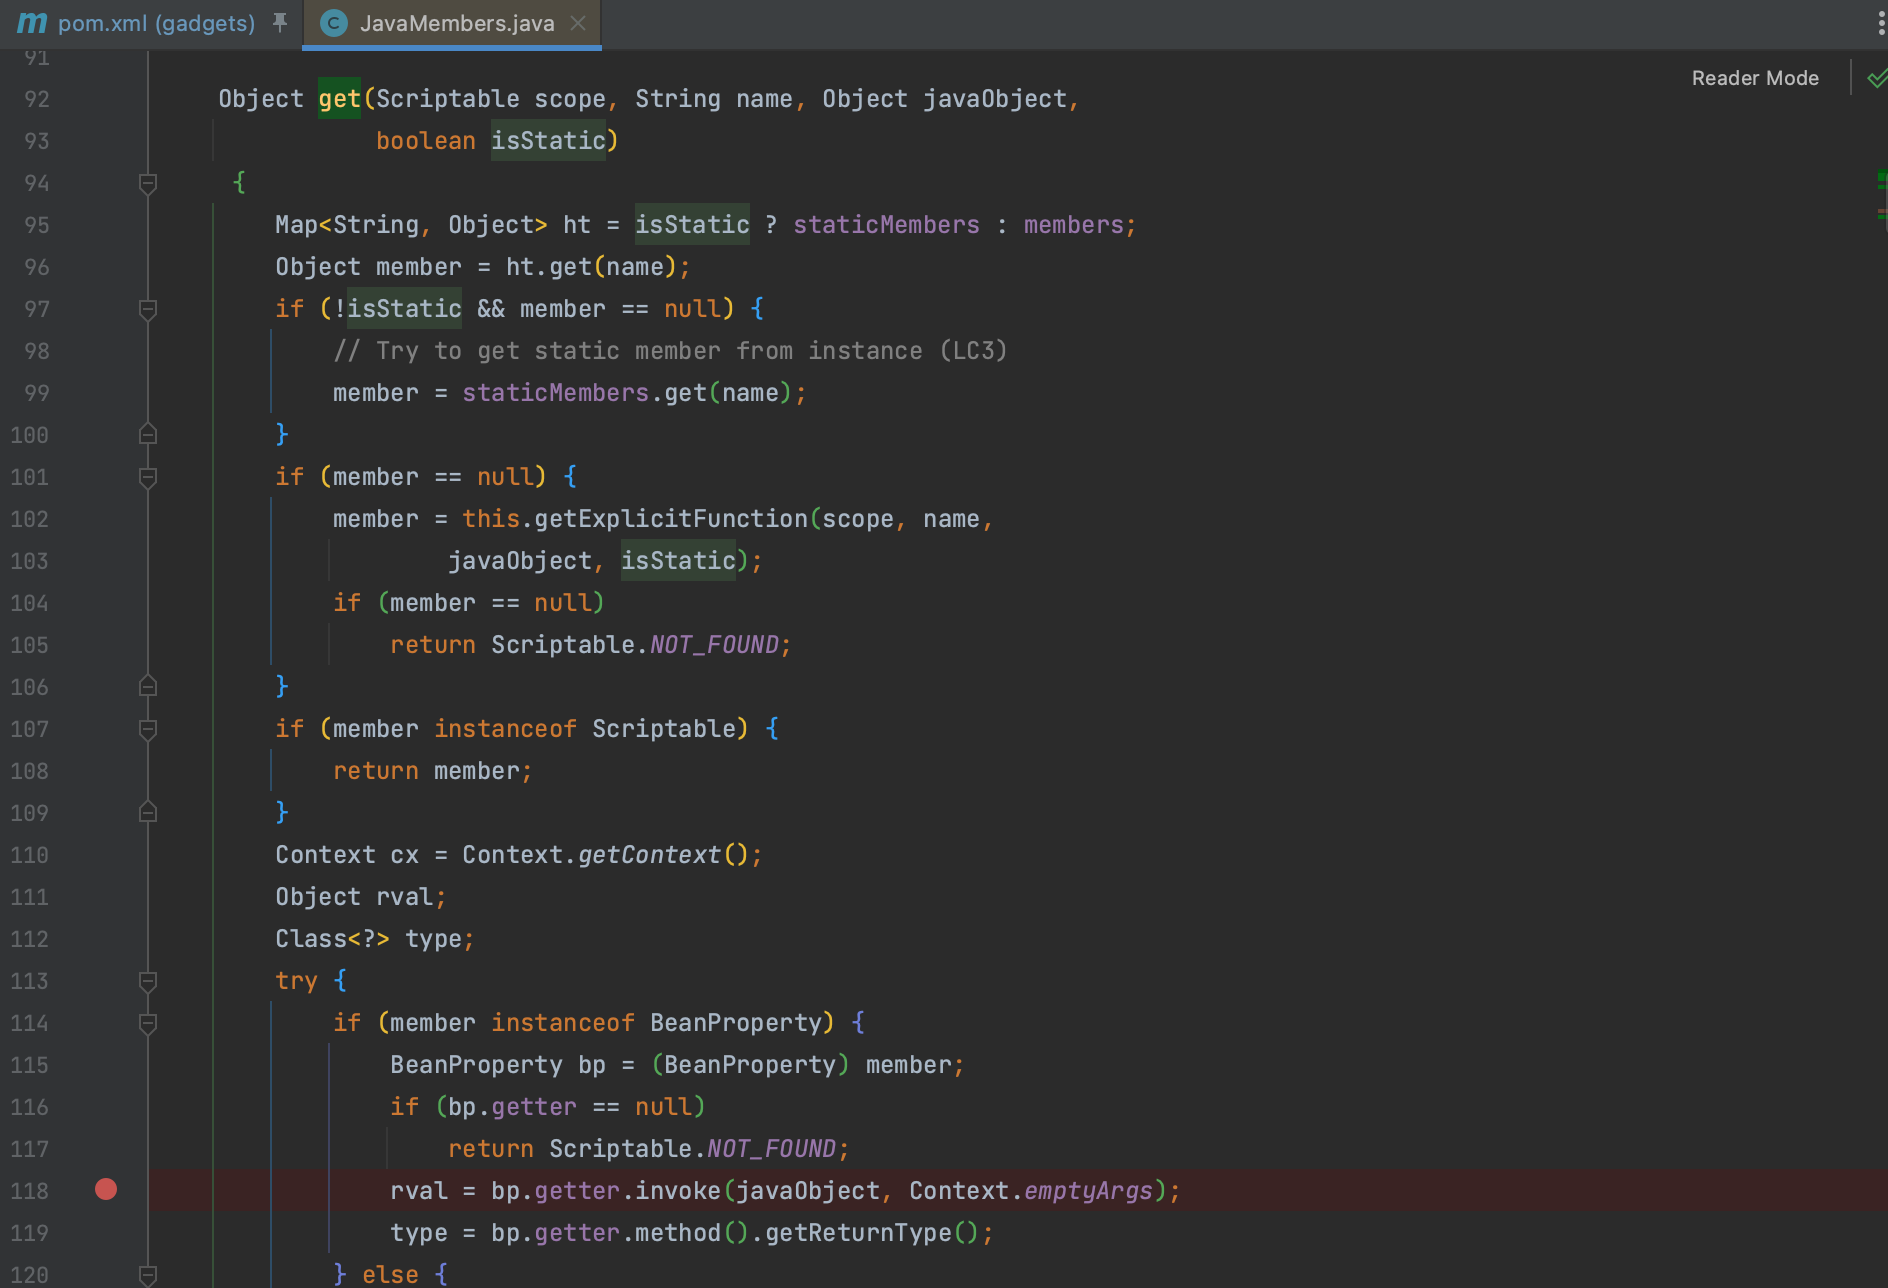Click the pin icon on pom.xml tab
The height and width of the screenshot is (1288, 1888).
[280, 22]
